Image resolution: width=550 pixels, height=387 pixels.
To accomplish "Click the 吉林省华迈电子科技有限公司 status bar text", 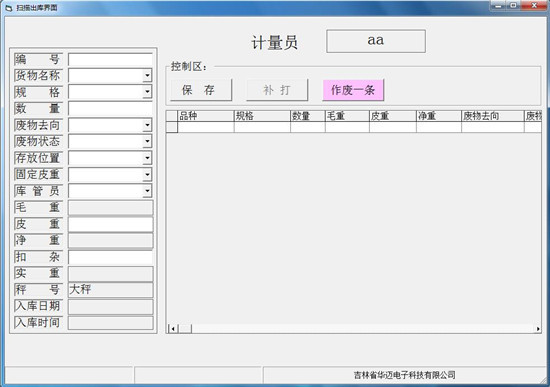I will pos(404,375).
